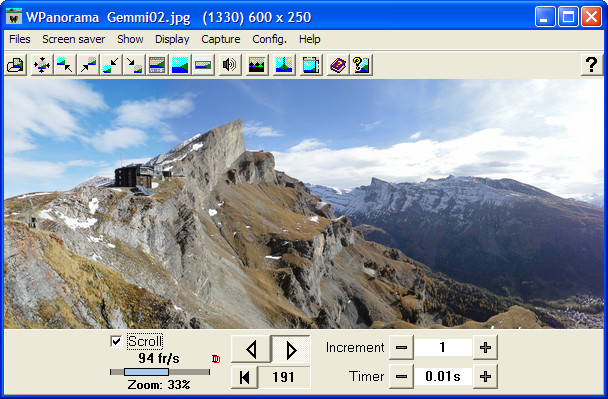Jump to start with rewind button
Image resolution: width=608 pixels, height=399 pixels.
pyautogui.click(x=245, y=377)
